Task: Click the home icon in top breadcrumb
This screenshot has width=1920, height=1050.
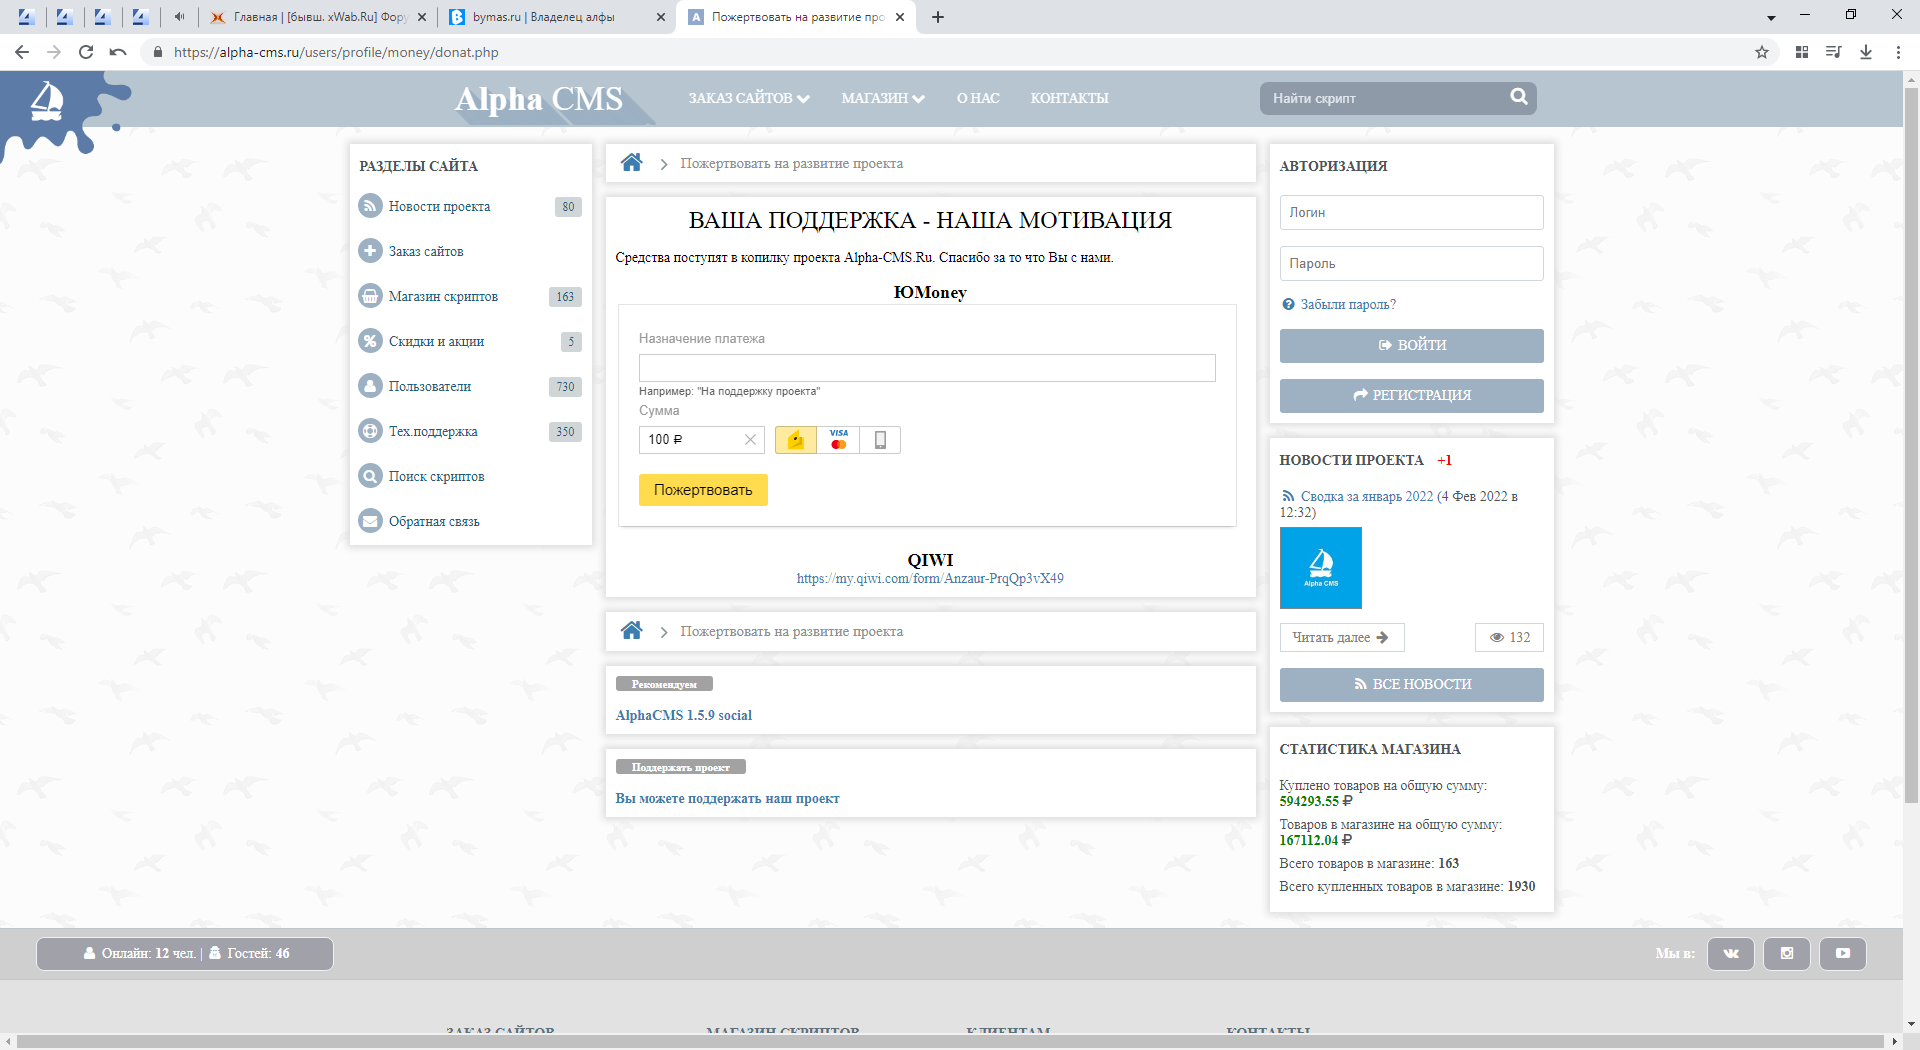Action: click(631, 163)
